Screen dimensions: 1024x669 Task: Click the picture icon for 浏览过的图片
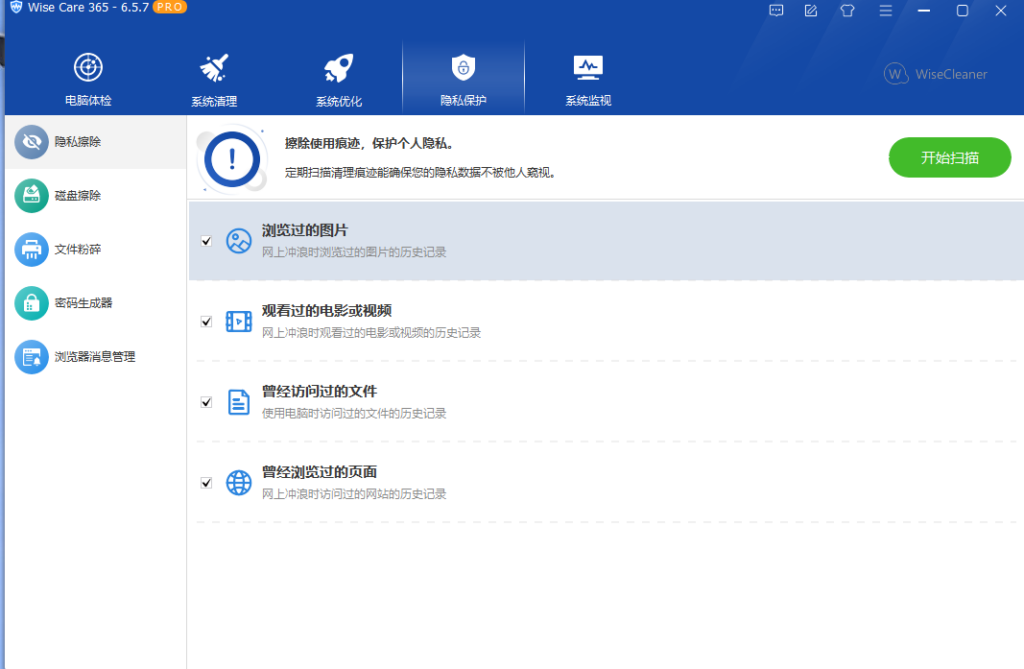(238, 241)
